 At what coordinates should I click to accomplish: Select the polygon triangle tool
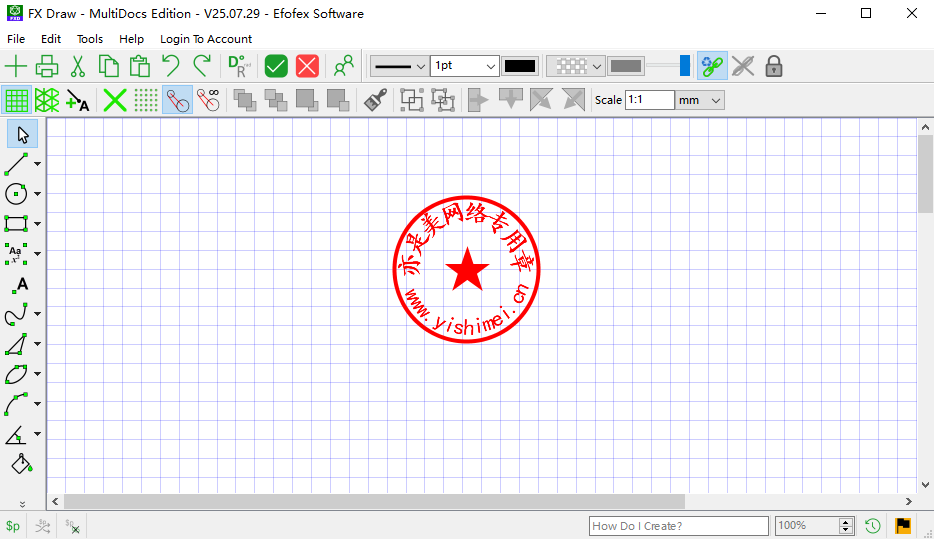point(16,344)
